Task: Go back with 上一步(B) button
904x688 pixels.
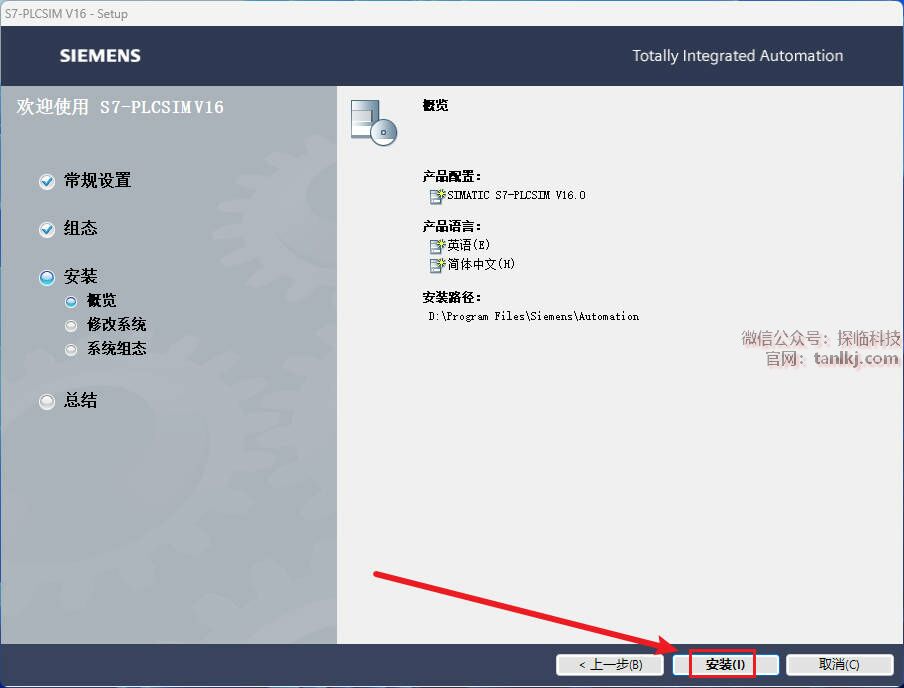Action: pyautogui.click(x=611, y=664)
